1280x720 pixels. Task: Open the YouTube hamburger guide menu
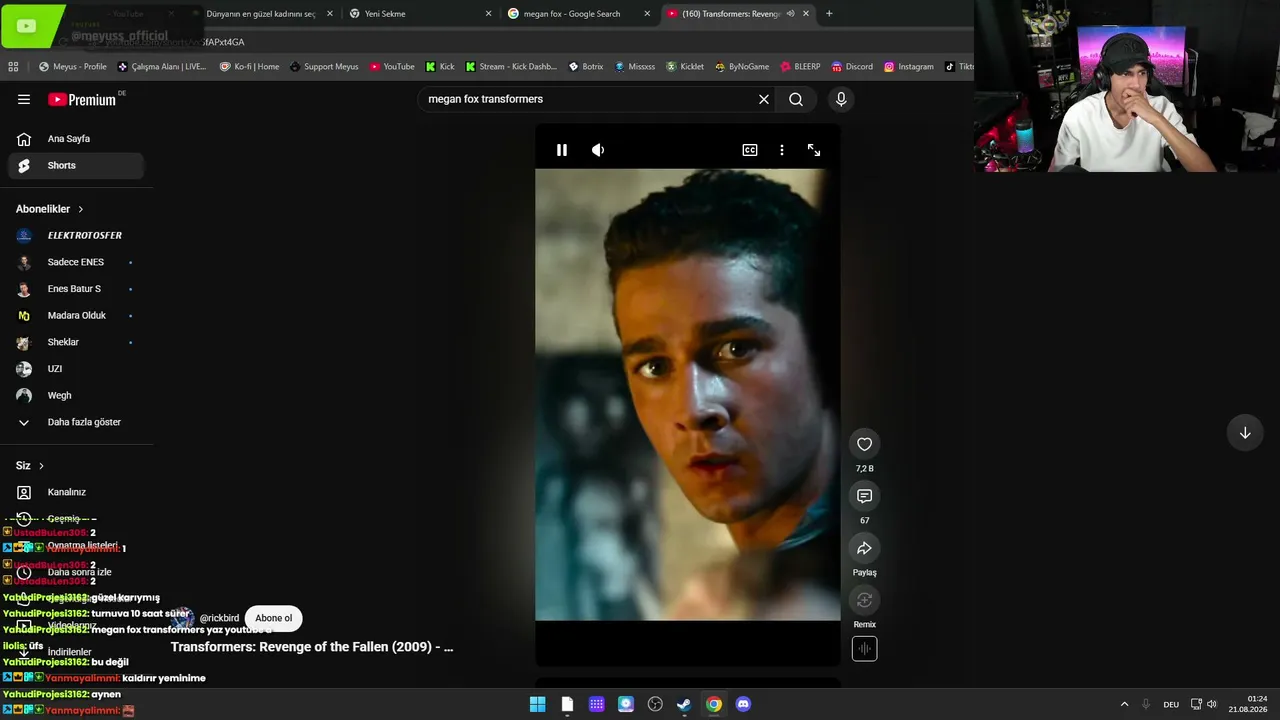(24, 99)
